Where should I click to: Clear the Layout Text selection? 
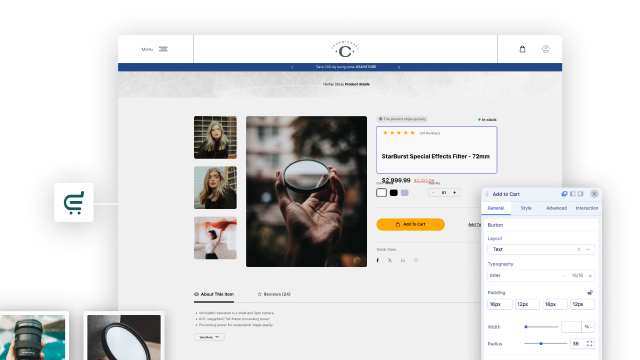pyautogui.click(x=578, y=249)
